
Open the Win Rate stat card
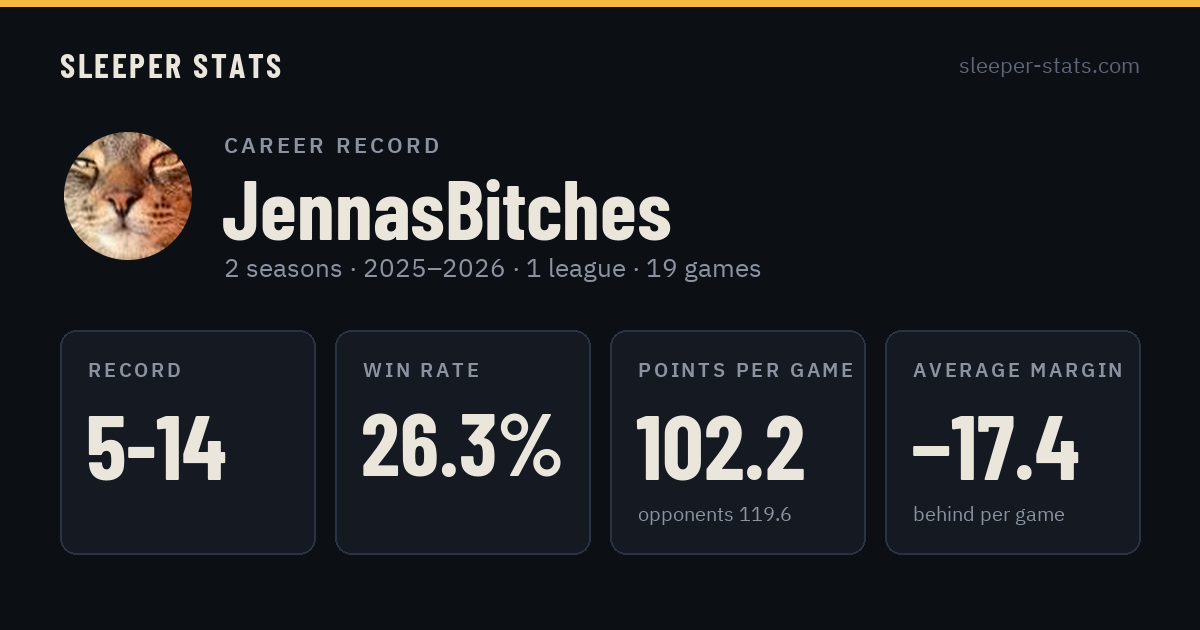click(463, 442)
